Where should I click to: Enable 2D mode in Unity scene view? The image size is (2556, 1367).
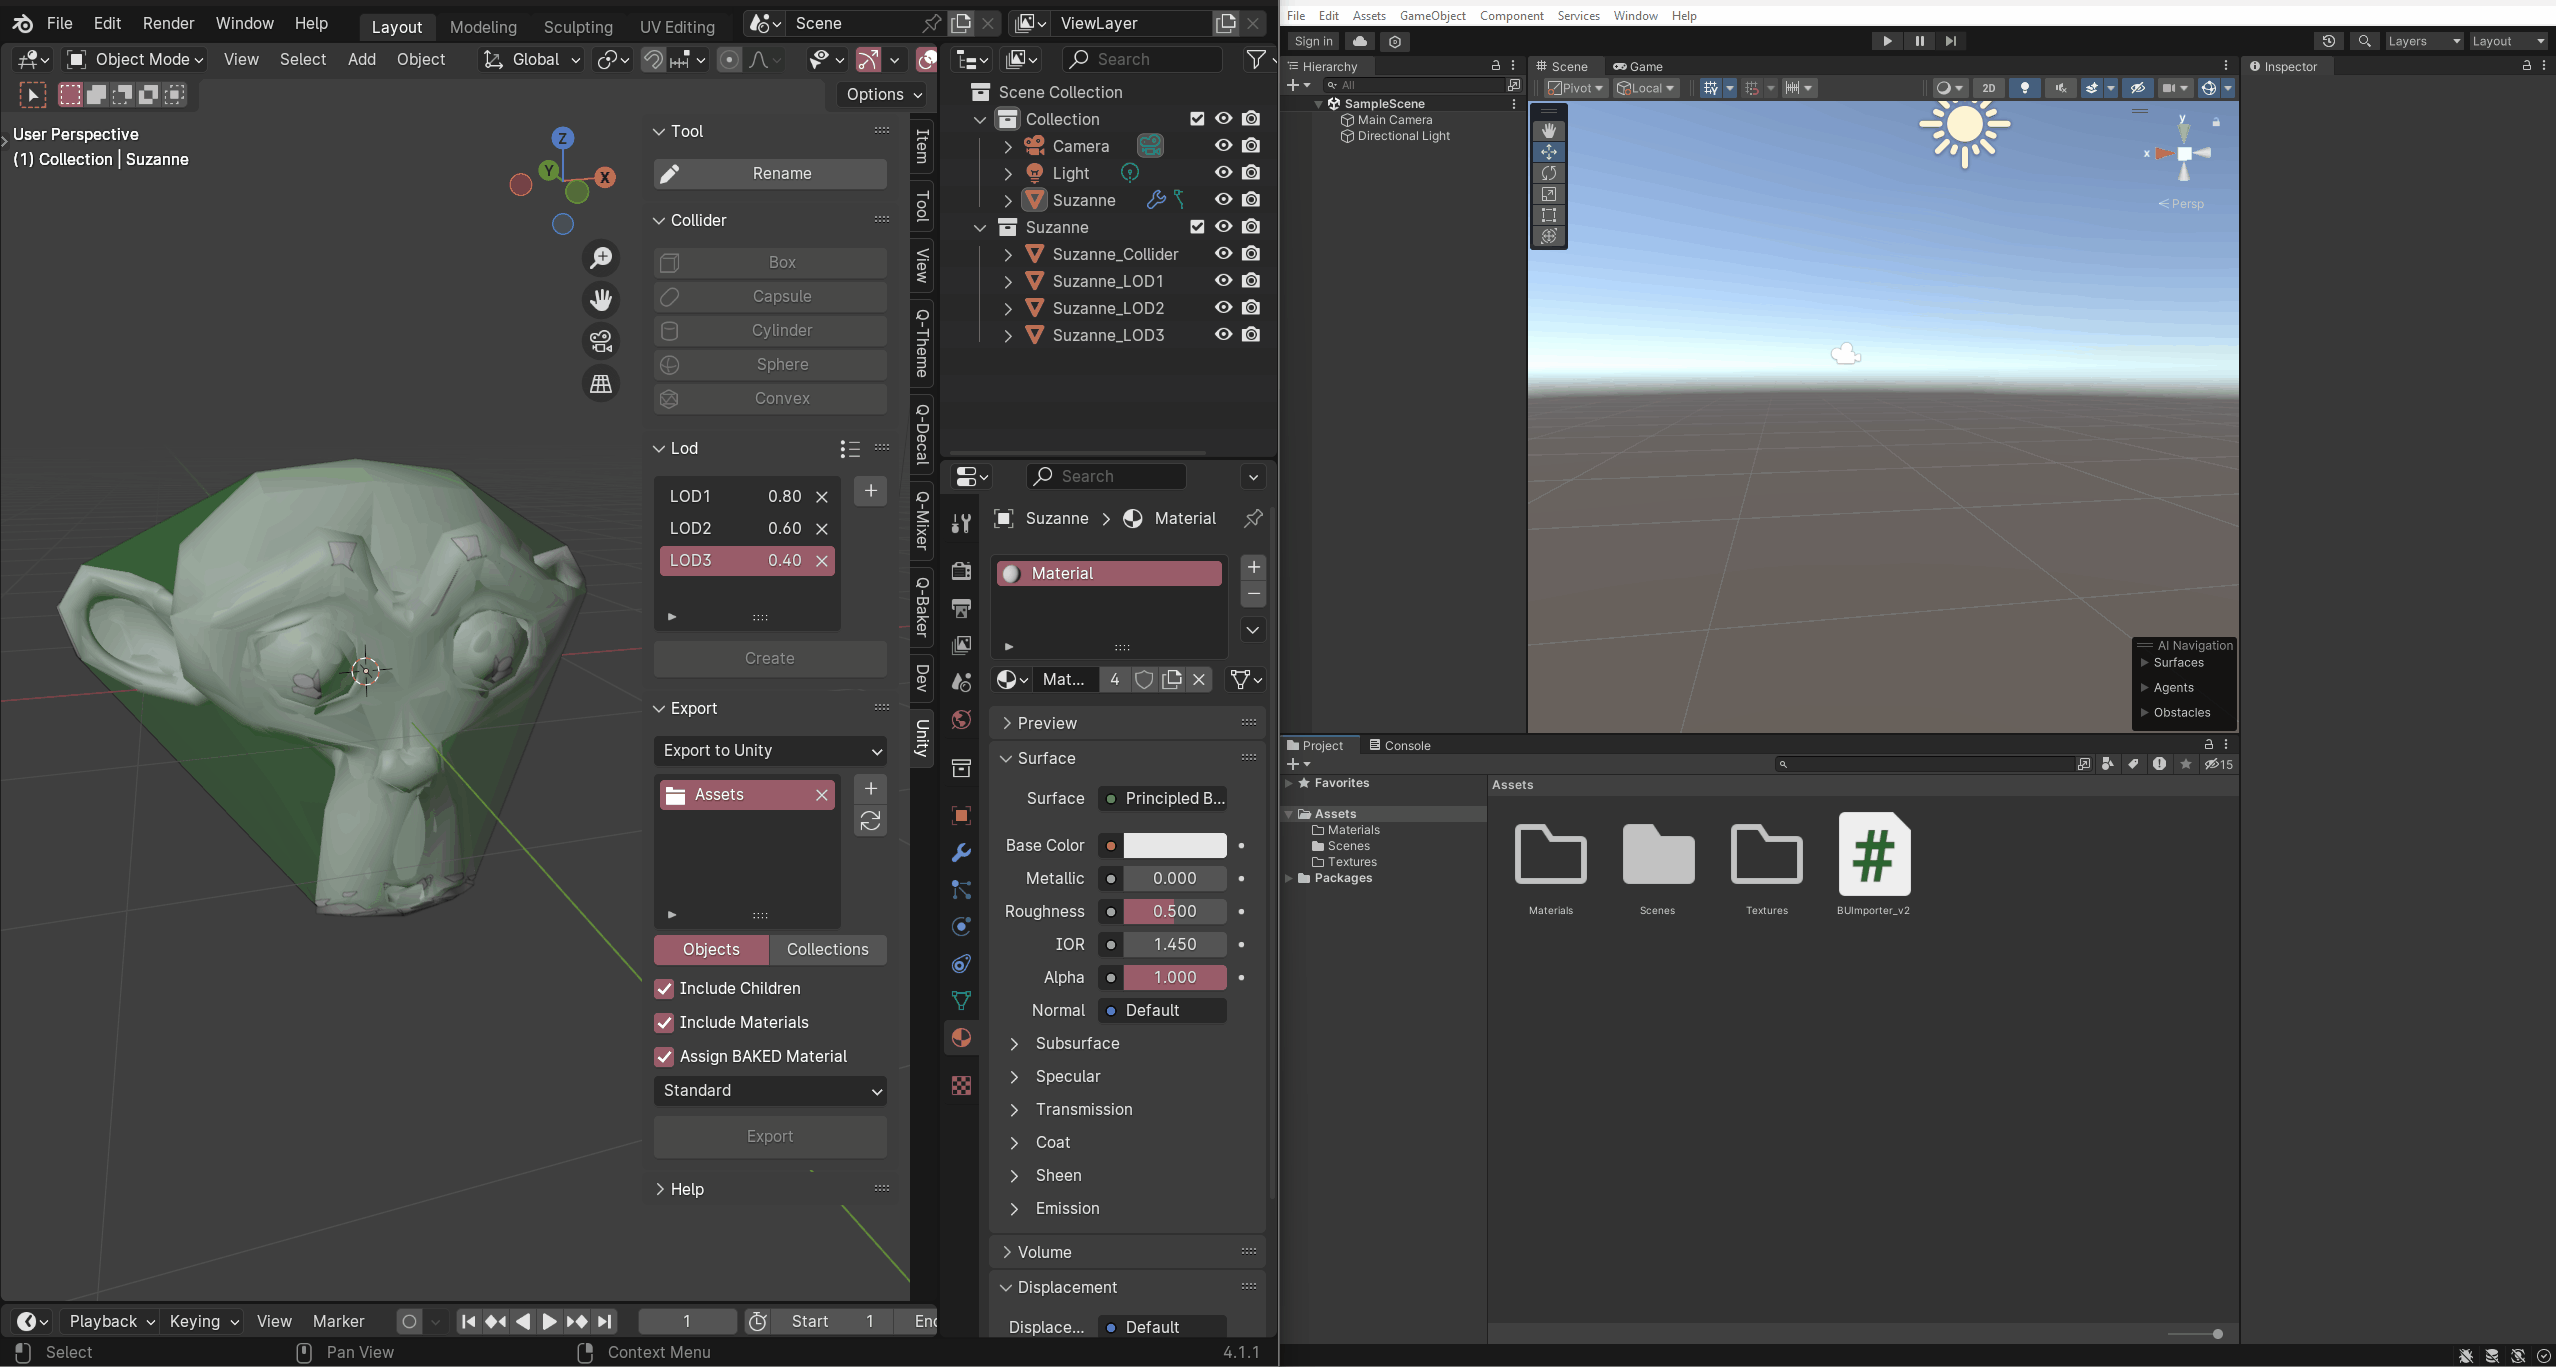[x=1989, y=88]
